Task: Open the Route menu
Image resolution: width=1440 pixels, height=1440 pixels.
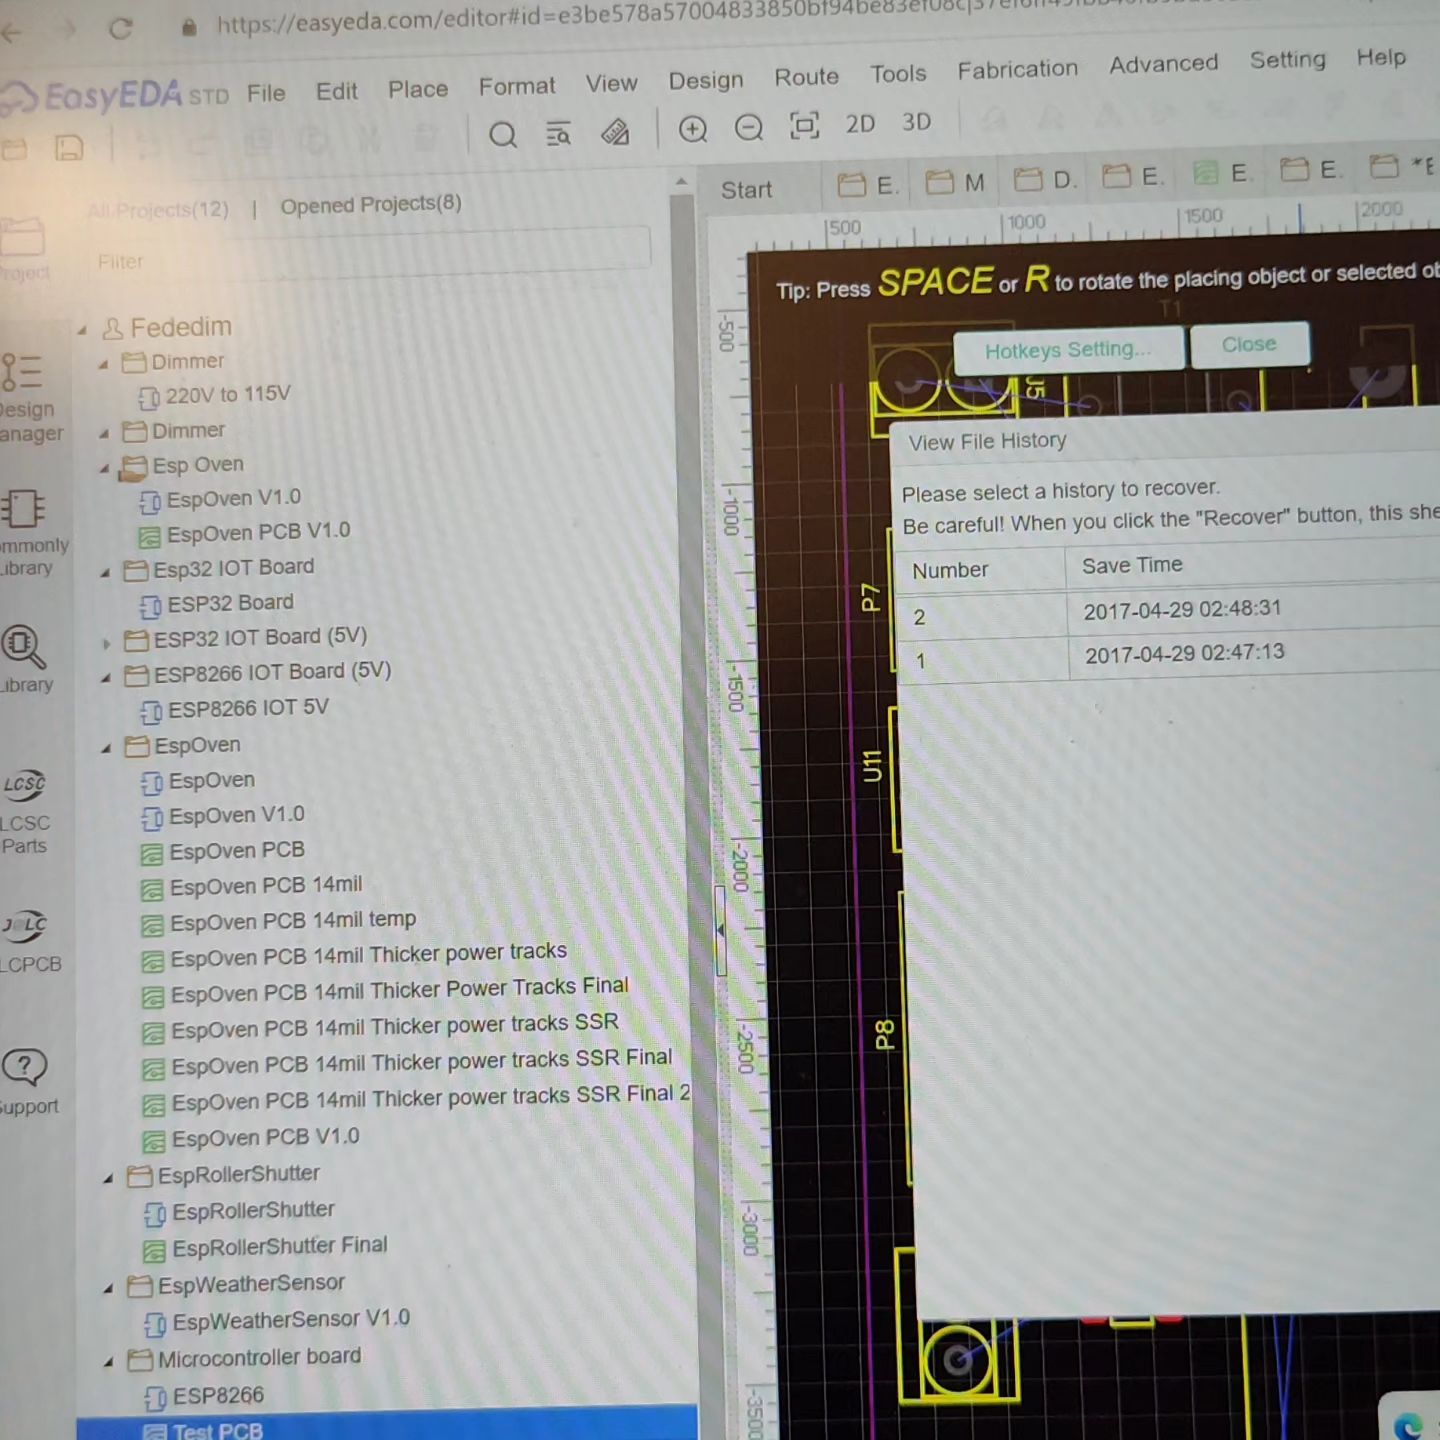Action: click(806, 77)
